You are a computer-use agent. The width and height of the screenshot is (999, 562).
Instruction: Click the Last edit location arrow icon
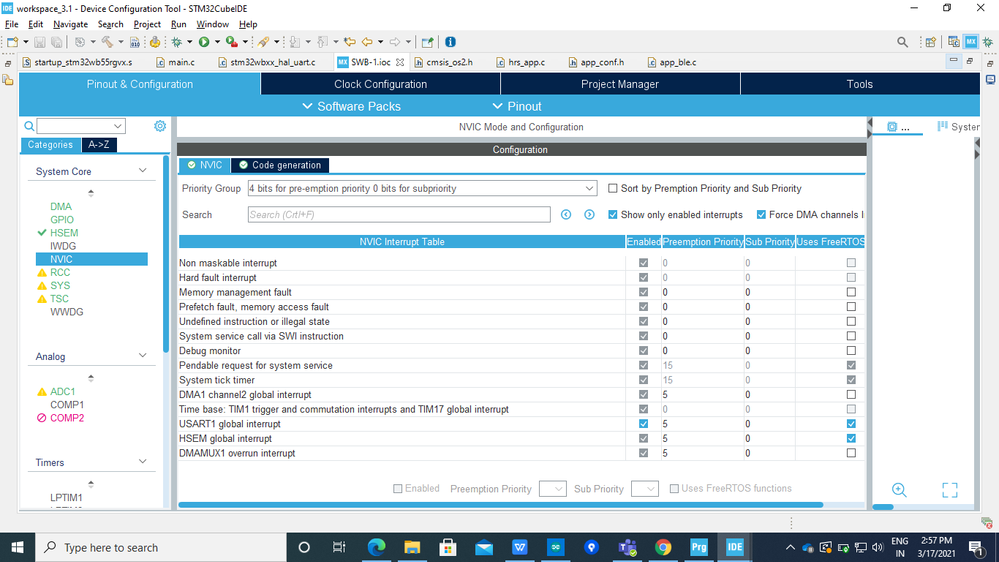pyautogui.click(x=350, y=42)
